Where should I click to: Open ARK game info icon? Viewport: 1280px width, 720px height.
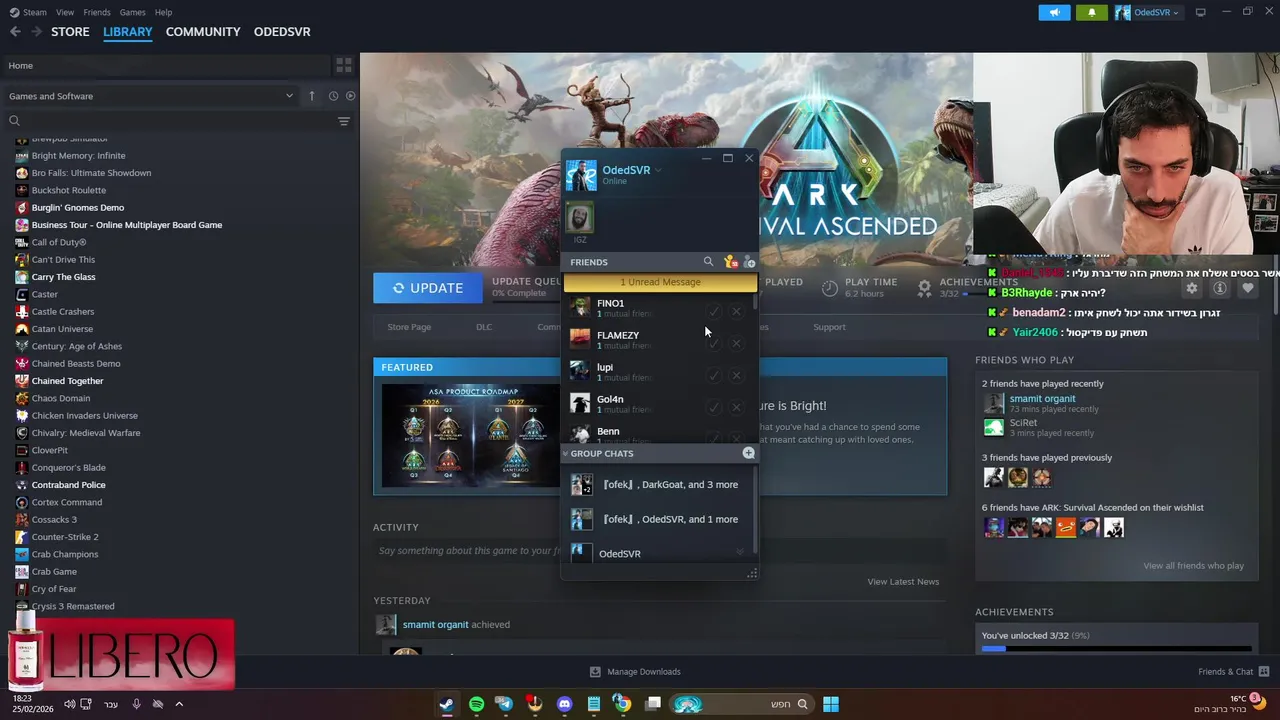tap(1220, 288)
